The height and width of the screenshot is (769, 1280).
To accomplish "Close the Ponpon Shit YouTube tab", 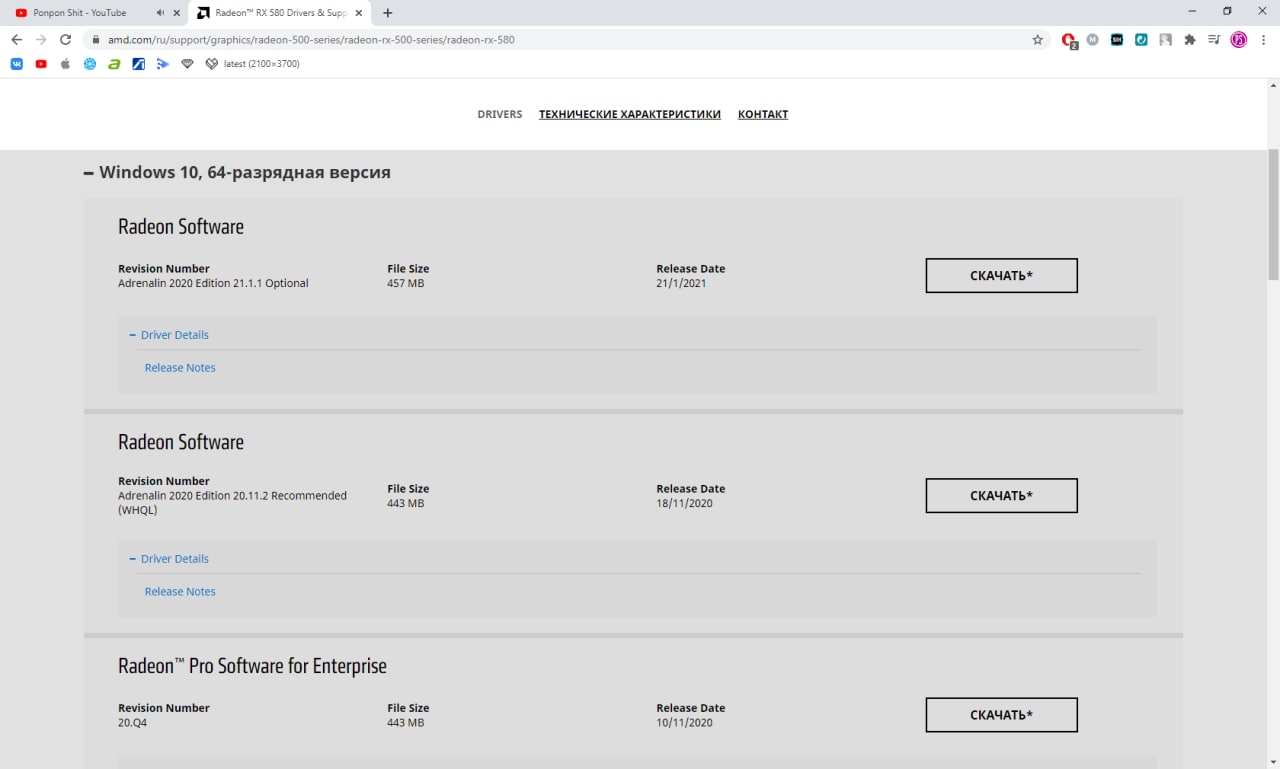I will tap(176, 13).
